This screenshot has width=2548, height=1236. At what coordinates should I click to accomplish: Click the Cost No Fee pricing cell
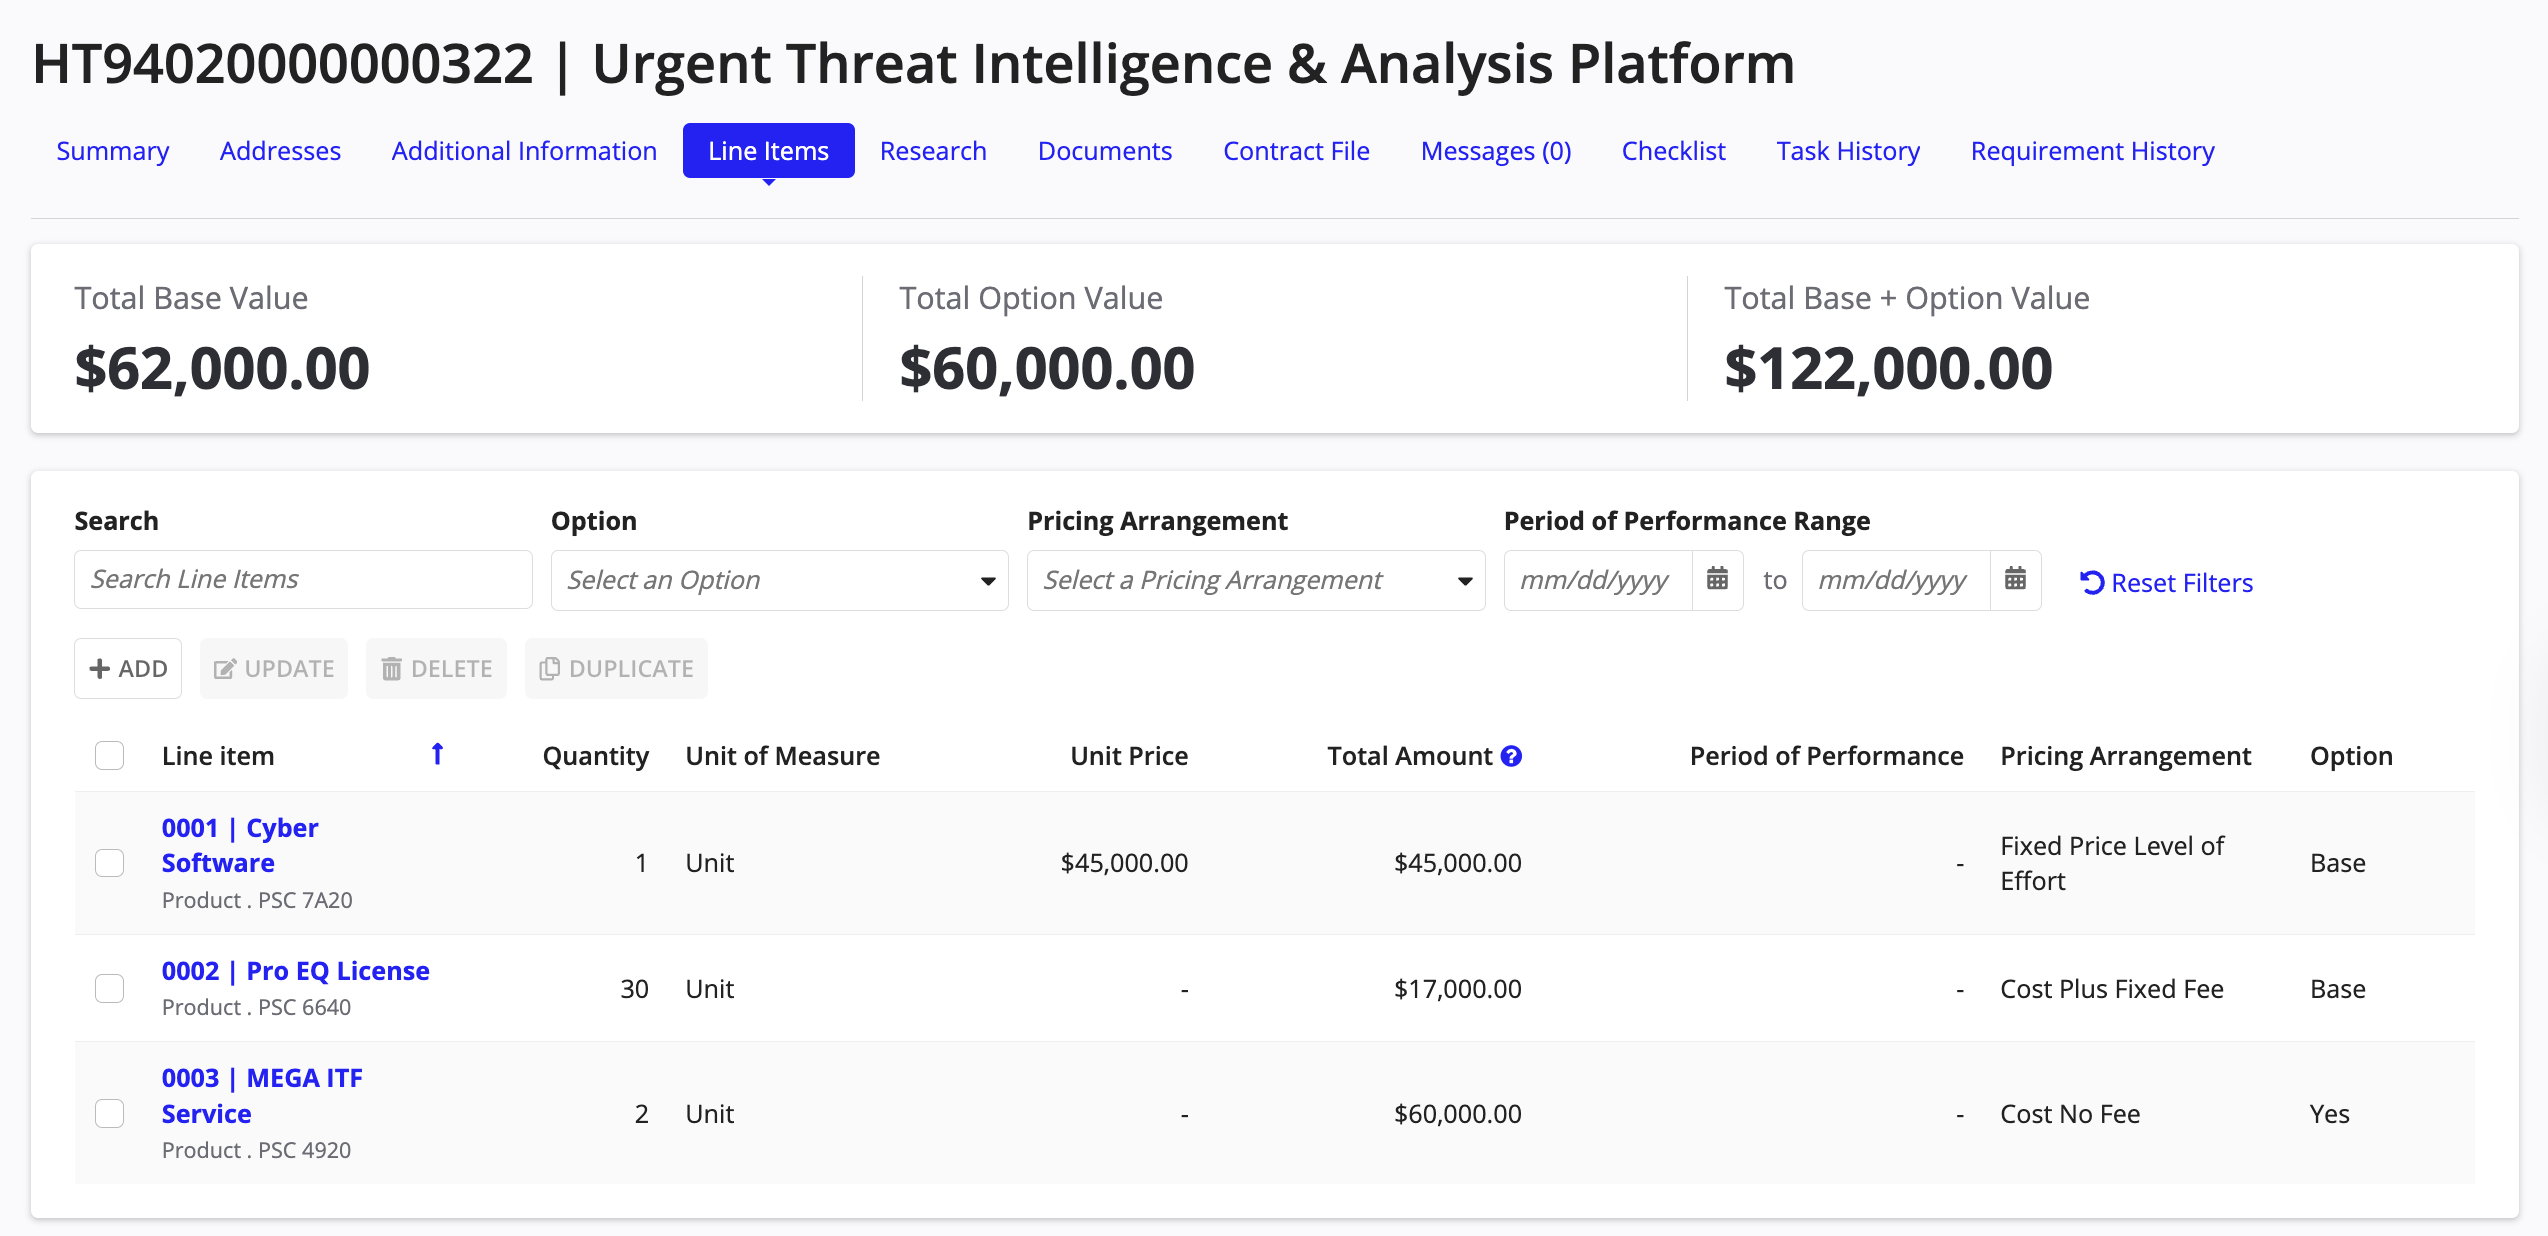(2069, 1114)
